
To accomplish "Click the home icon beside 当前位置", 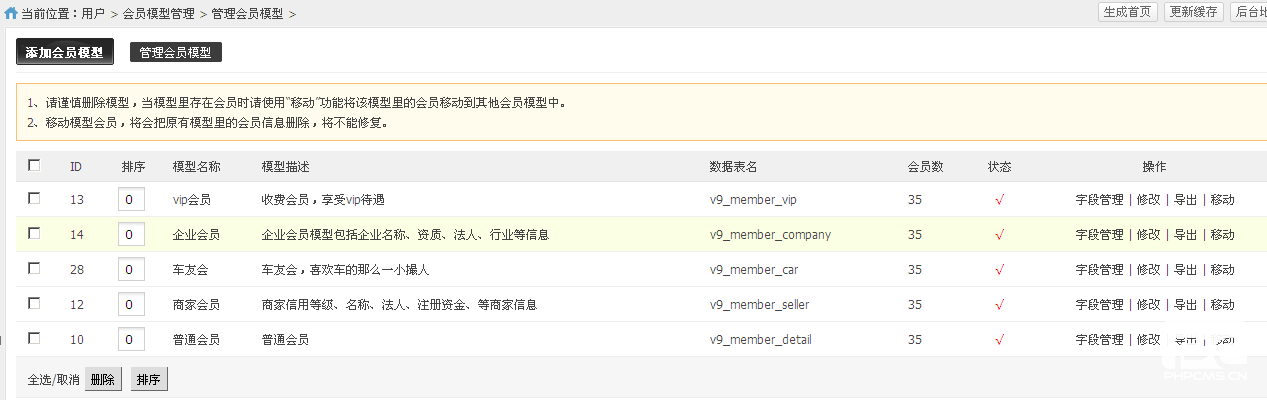I will (x=11, y=14).
